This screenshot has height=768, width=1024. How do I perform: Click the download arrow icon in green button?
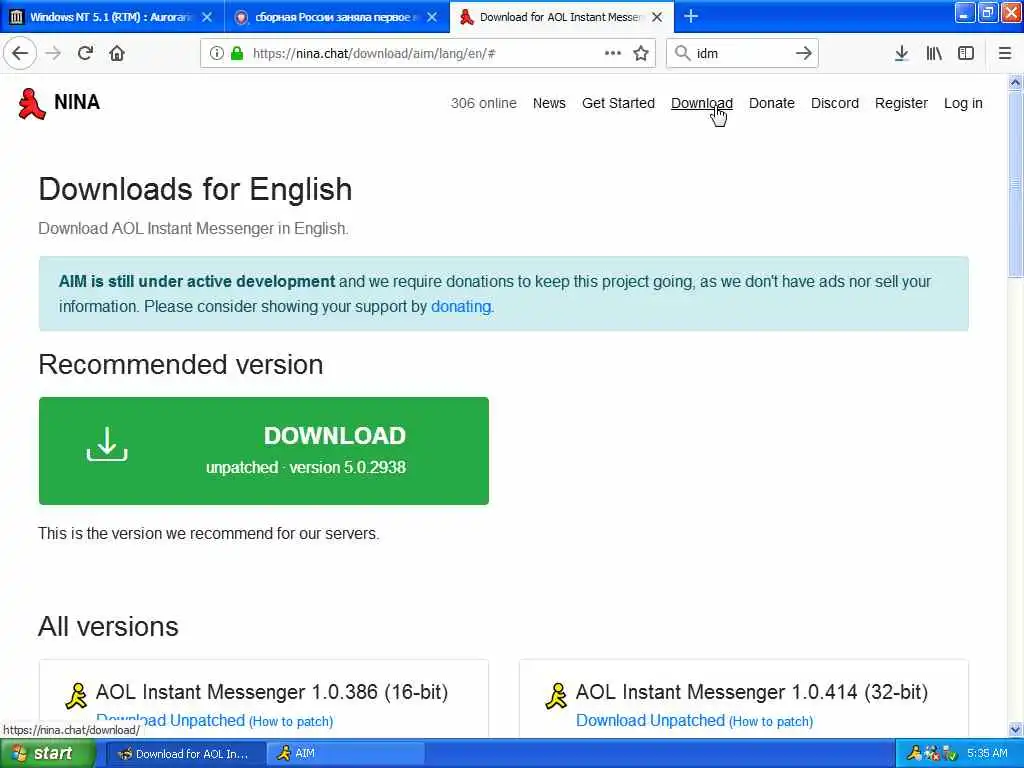tap(107, 444)
